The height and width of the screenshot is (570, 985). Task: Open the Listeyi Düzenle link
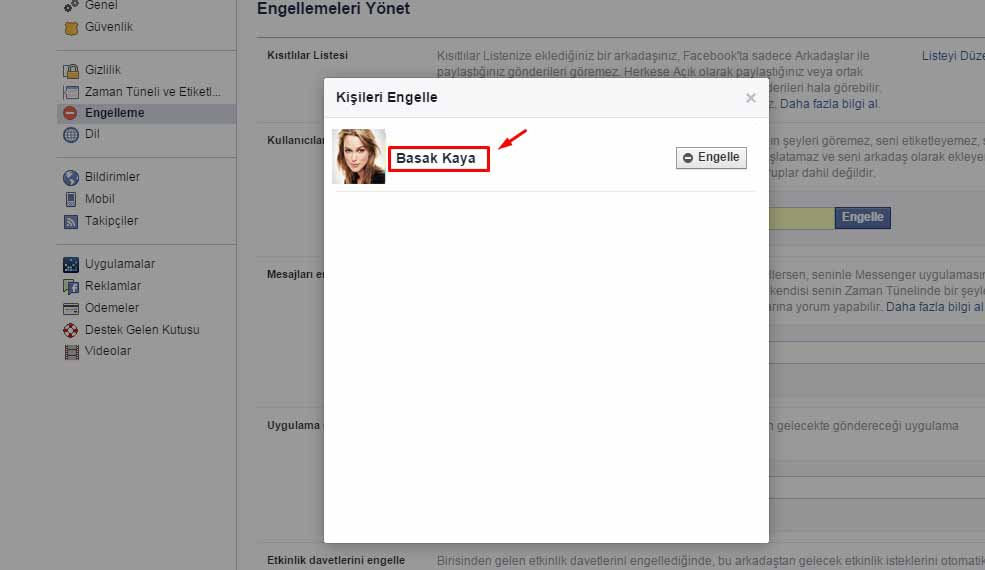click(x=952, y=56)
